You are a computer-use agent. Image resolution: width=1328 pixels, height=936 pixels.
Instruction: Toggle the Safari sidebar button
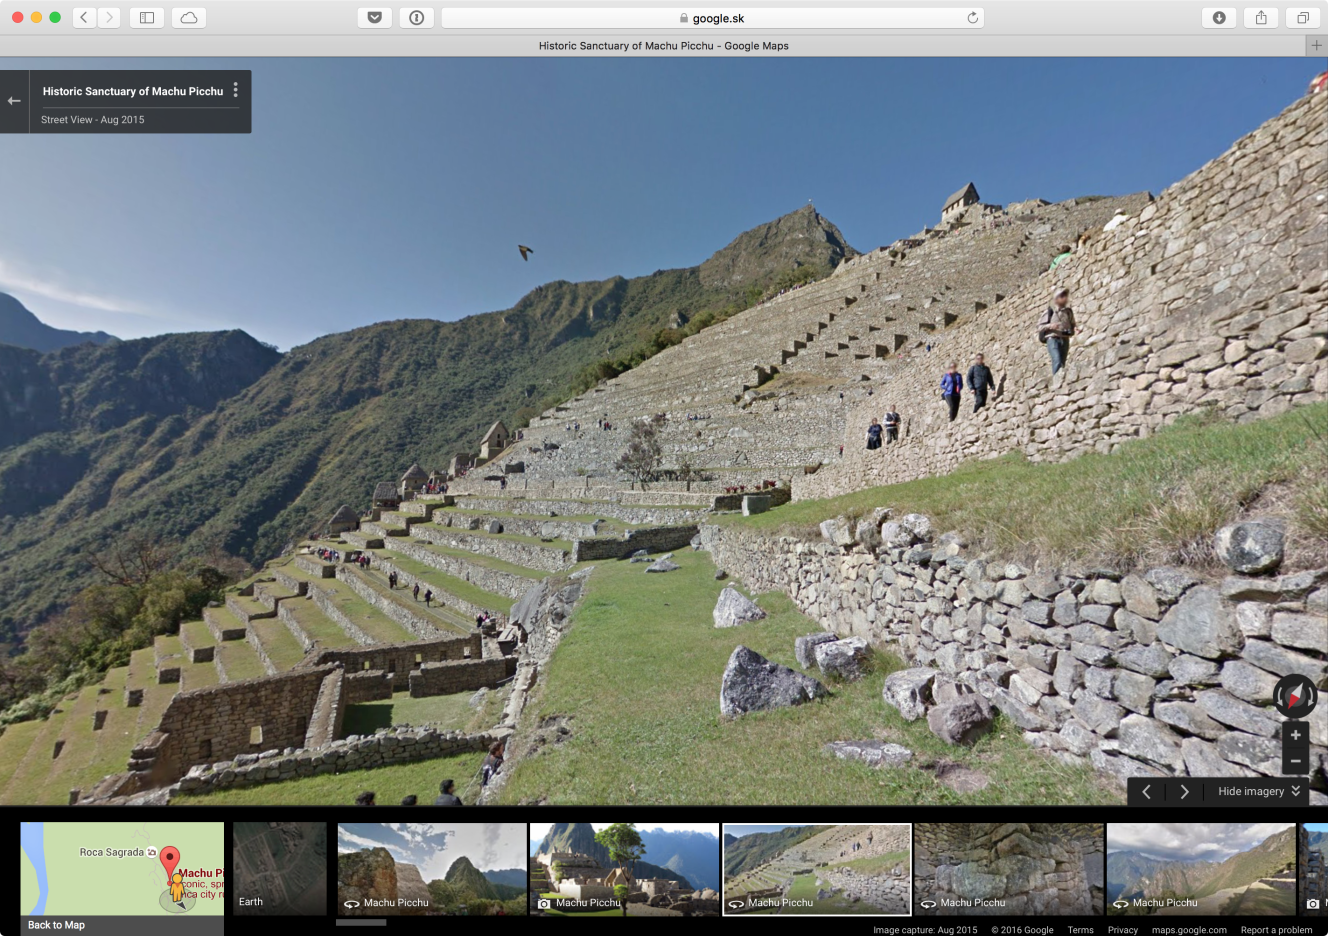(x=147, y=18)
